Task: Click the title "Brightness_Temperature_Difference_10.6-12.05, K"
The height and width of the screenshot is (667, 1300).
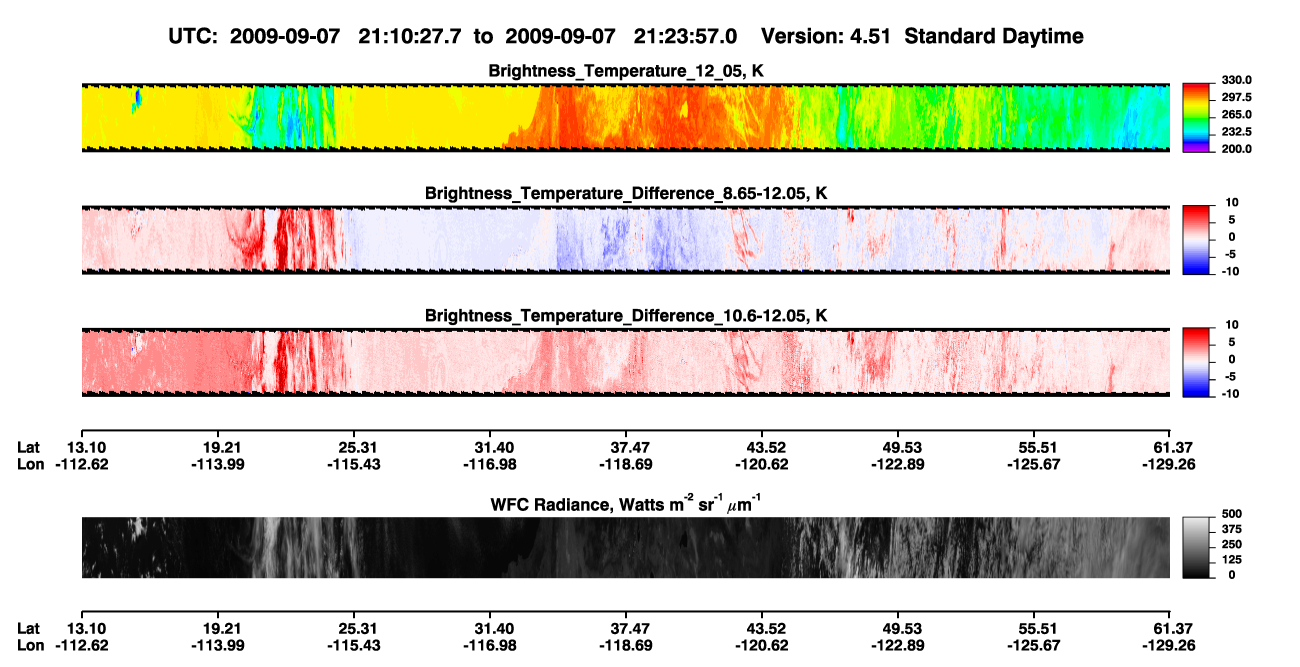Action: click(x=626, y=315)
